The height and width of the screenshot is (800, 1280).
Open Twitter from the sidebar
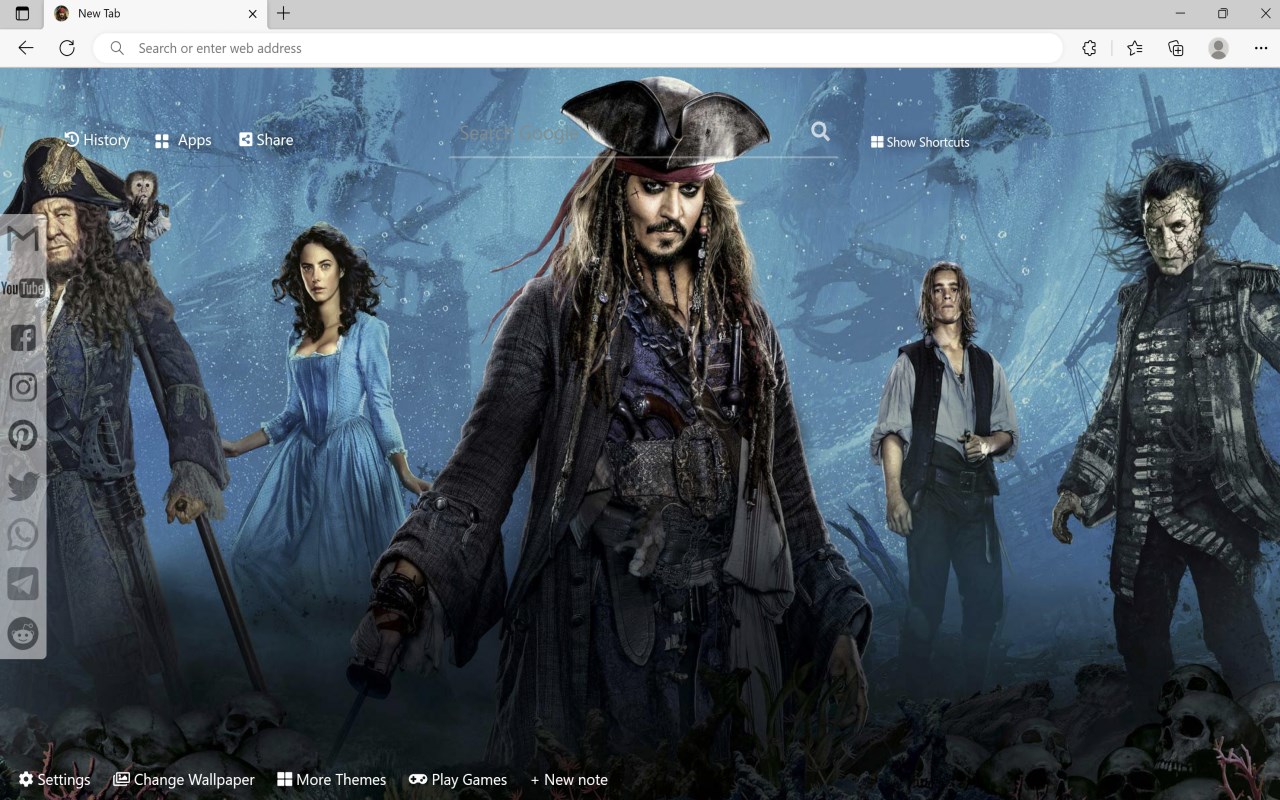[x=23, y=486]
